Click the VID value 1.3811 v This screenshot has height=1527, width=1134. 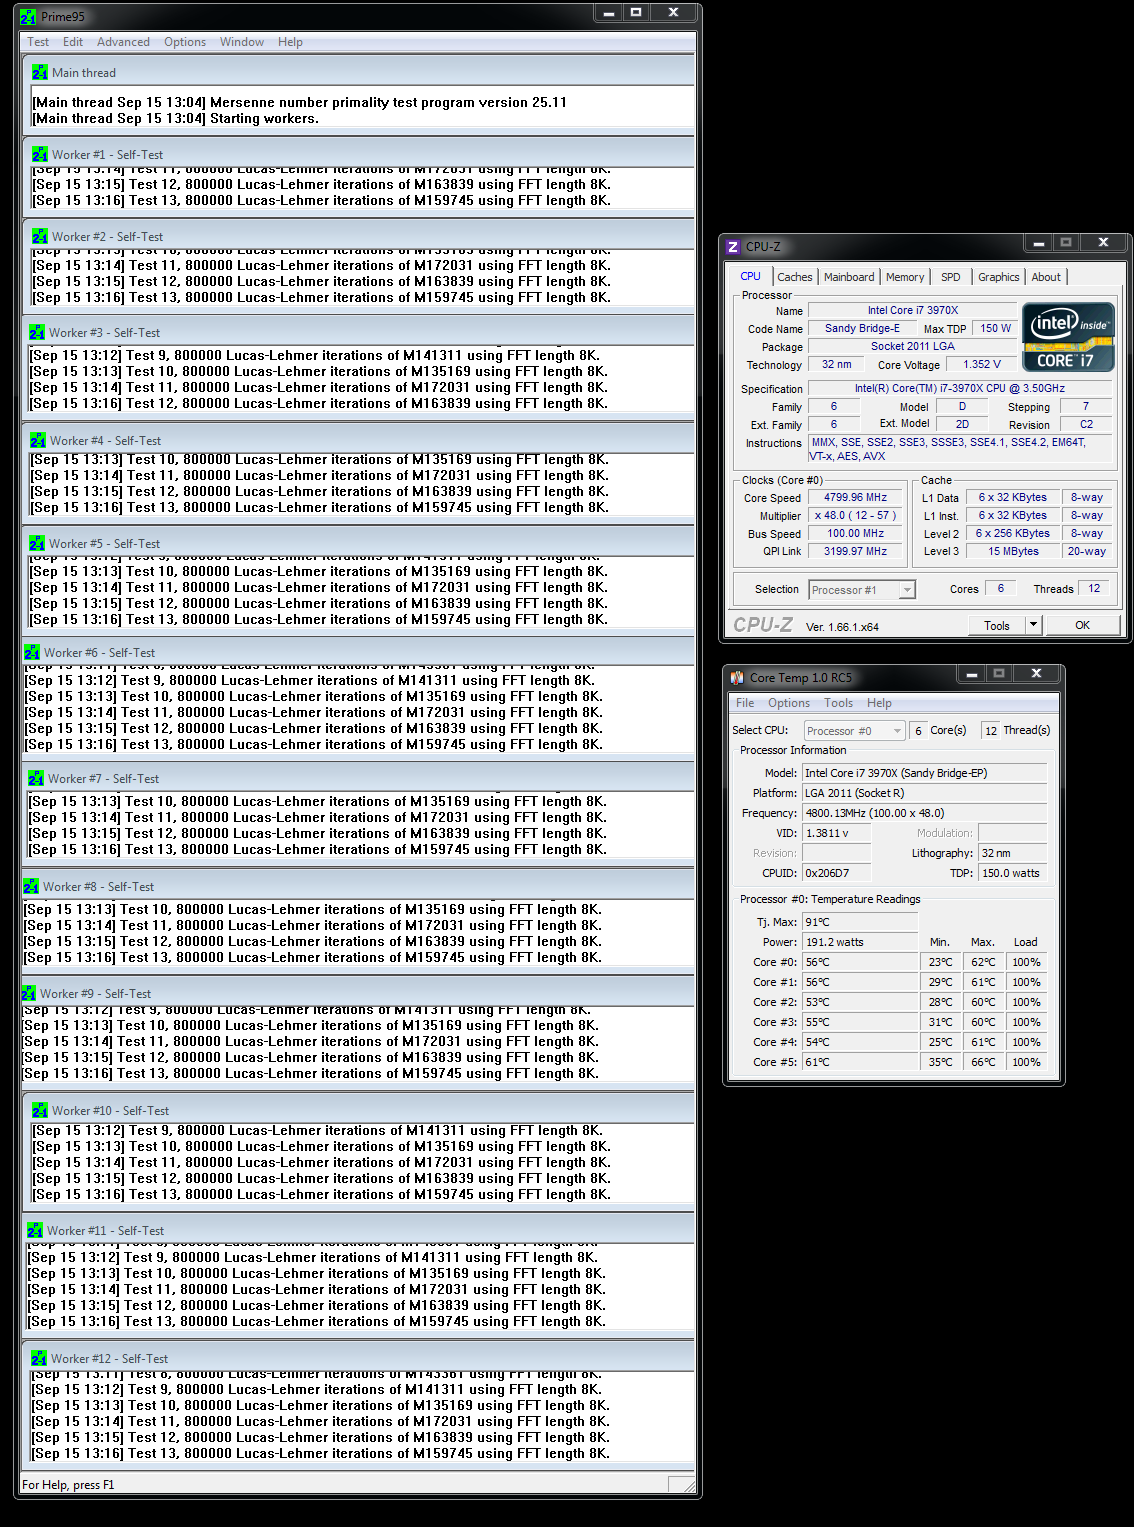837,833
